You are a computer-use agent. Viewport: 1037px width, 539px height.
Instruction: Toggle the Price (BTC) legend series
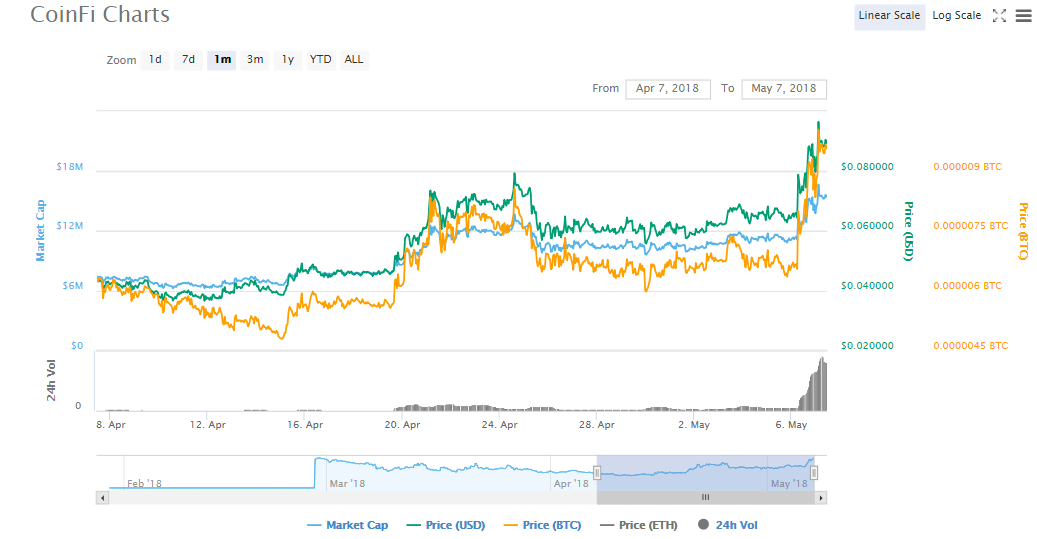pyautogui.click(x=544, y=525)
